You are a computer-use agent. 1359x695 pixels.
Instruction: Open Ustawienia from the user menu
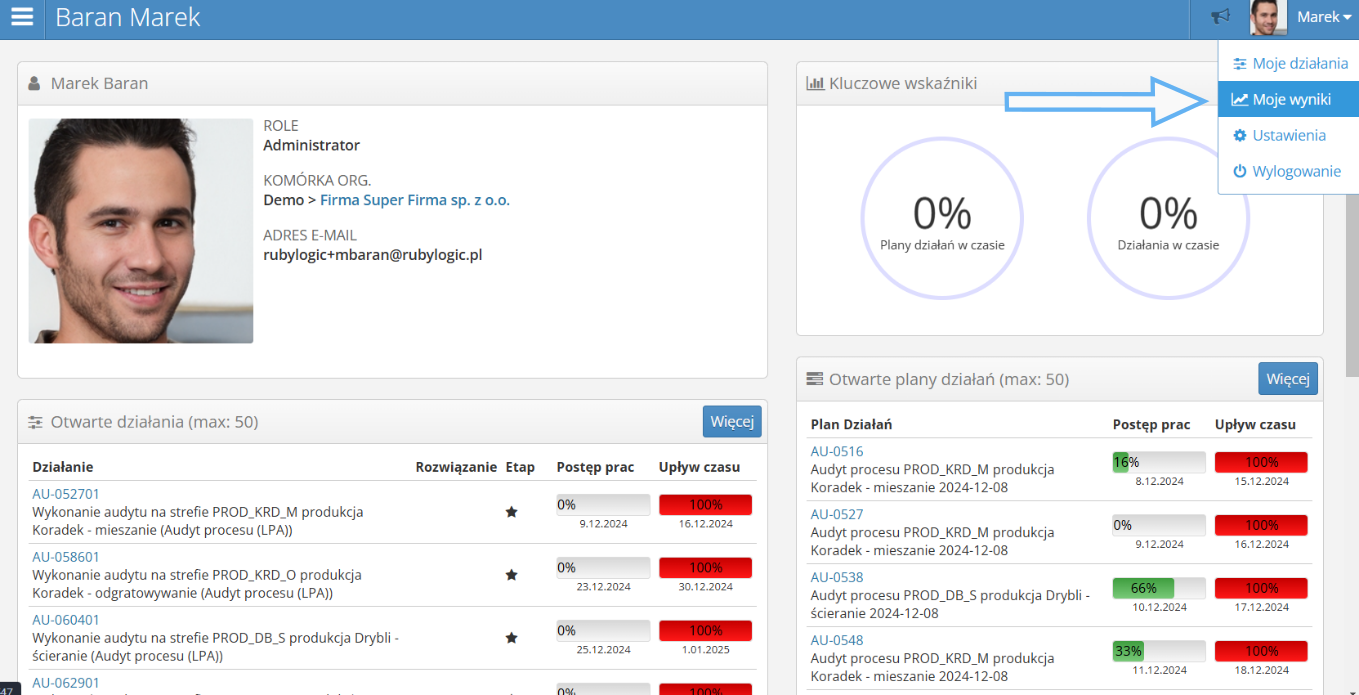point(1288,135)
